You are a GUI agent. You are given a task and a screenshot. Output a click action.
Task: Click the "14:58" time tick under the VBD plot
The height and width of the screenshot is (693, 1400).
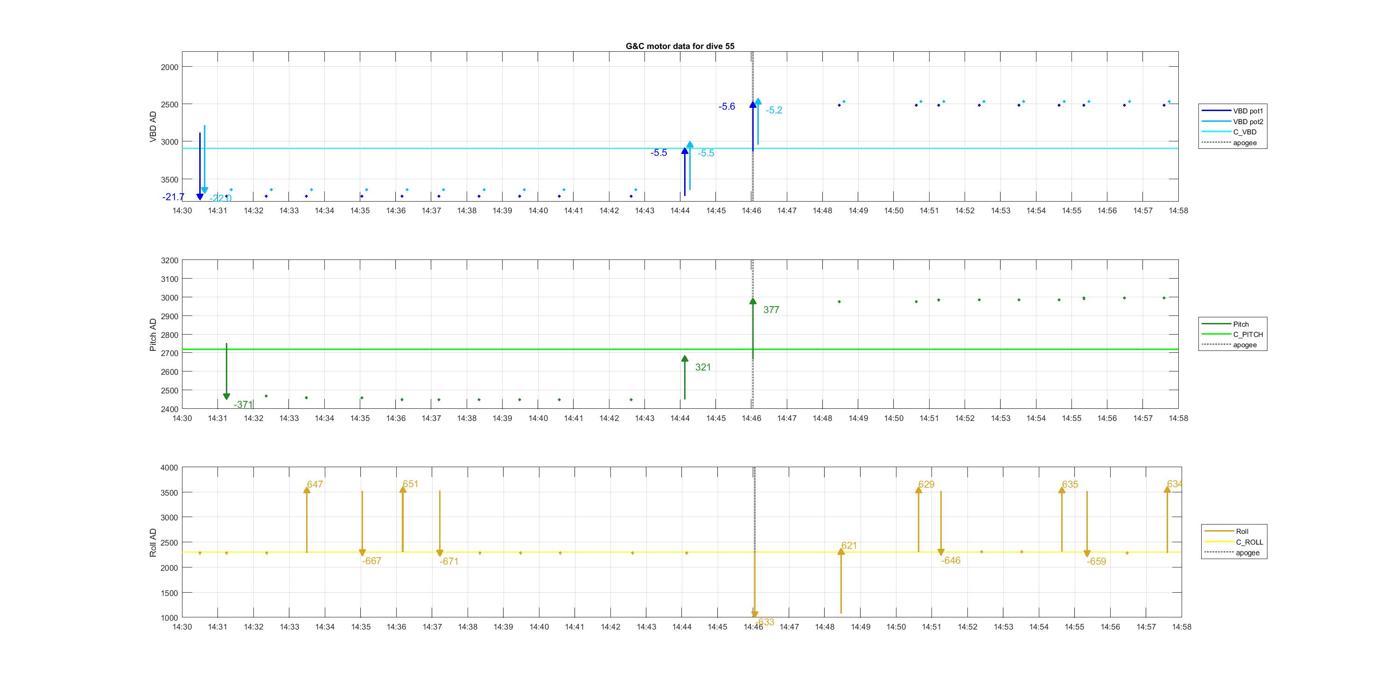pyautogui.click(x=1178, y=211)
